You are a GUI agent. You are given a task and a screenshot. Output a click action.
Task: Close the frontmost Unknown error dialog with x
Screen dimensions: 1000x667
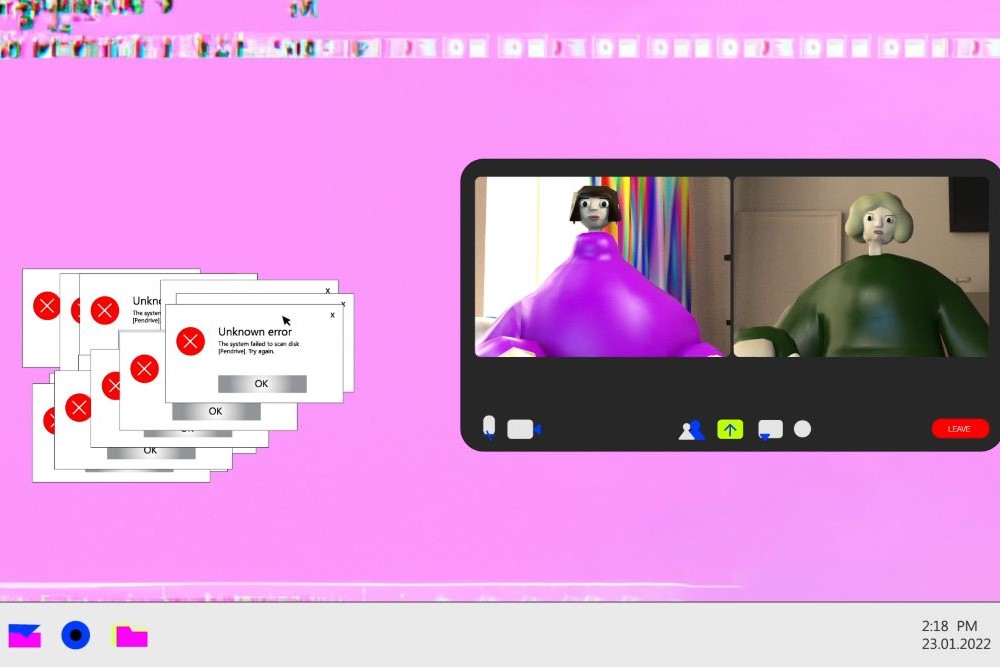pyautogui.click(x=332, y=314)
